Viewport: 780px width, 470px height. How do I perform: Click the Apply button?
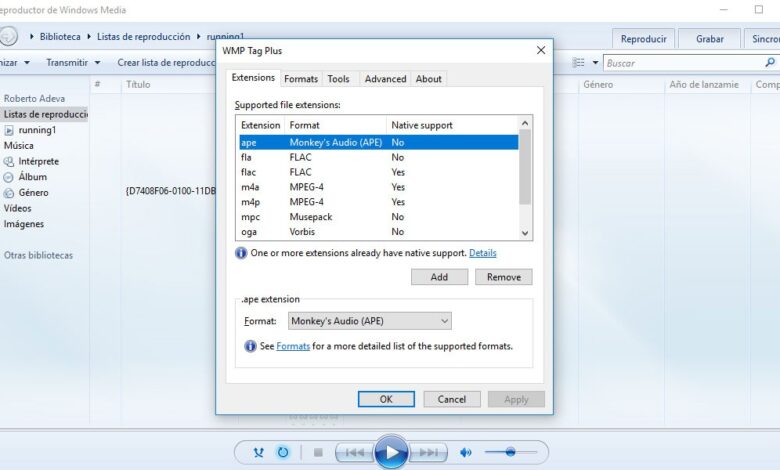pyautogui.click(x=516, y=399)
